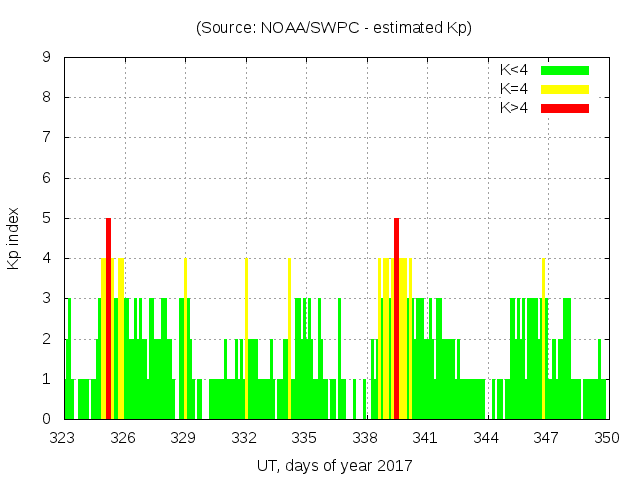Click the yellow bar near day 334
Screen dimensions: 640x480
coord(289,338)
